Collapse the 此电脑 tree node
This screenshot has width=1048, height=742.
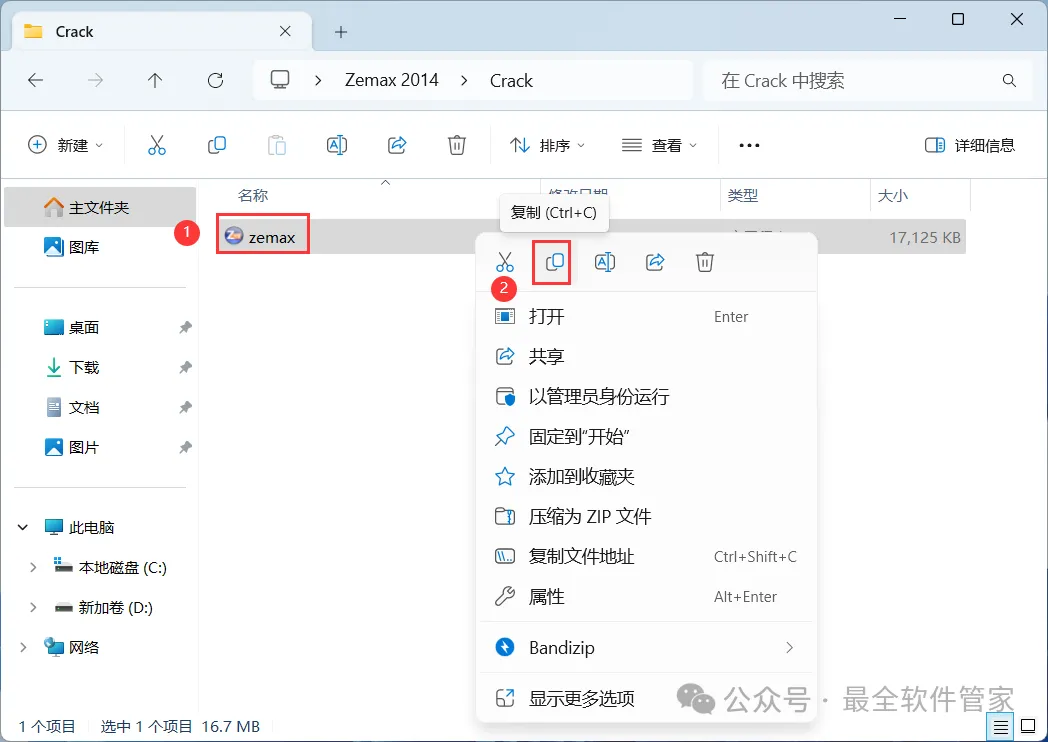[23, 527]
